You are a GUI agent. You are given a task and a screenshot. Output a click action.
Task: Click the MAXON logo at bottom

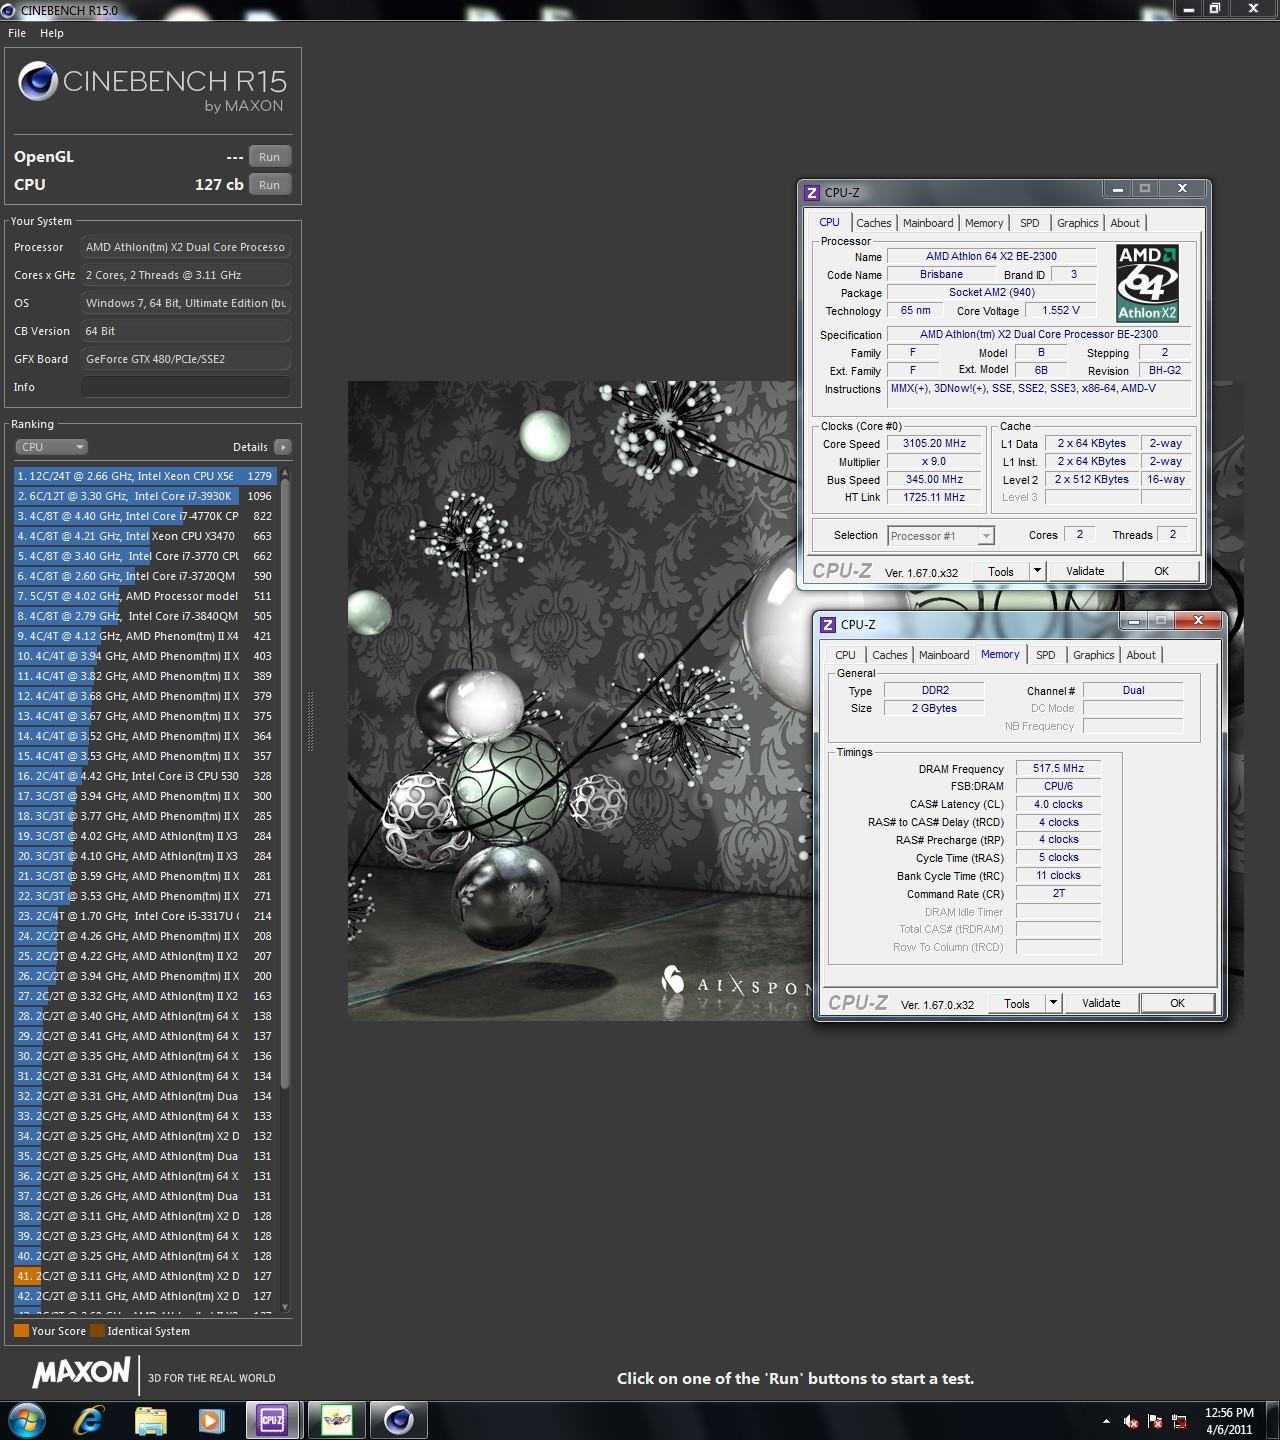point(82,1374)
